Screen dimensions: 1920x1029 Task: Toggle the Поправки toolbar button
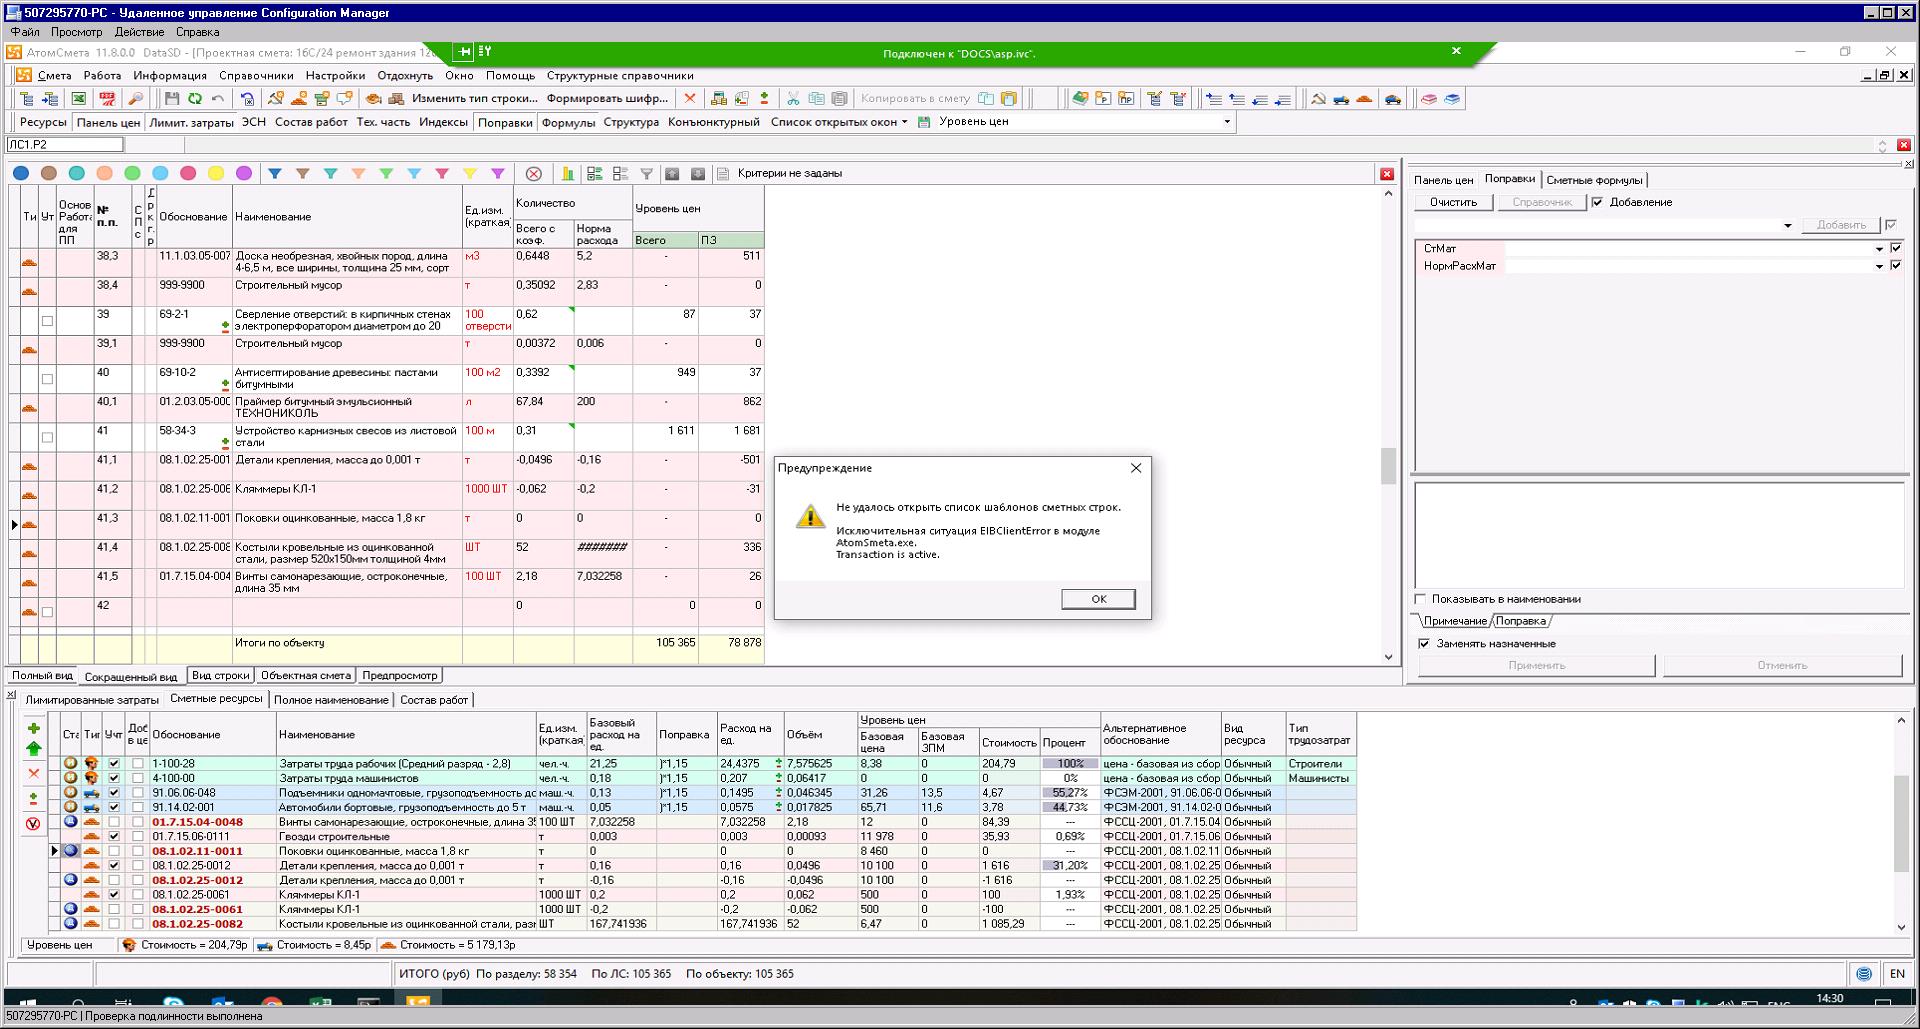(505, 122)
